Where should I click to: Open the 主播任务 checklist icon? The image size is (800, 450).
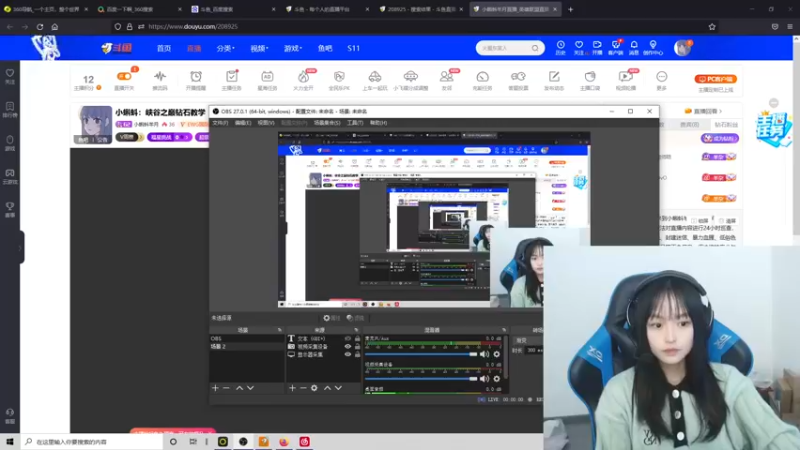pos(232,77)
